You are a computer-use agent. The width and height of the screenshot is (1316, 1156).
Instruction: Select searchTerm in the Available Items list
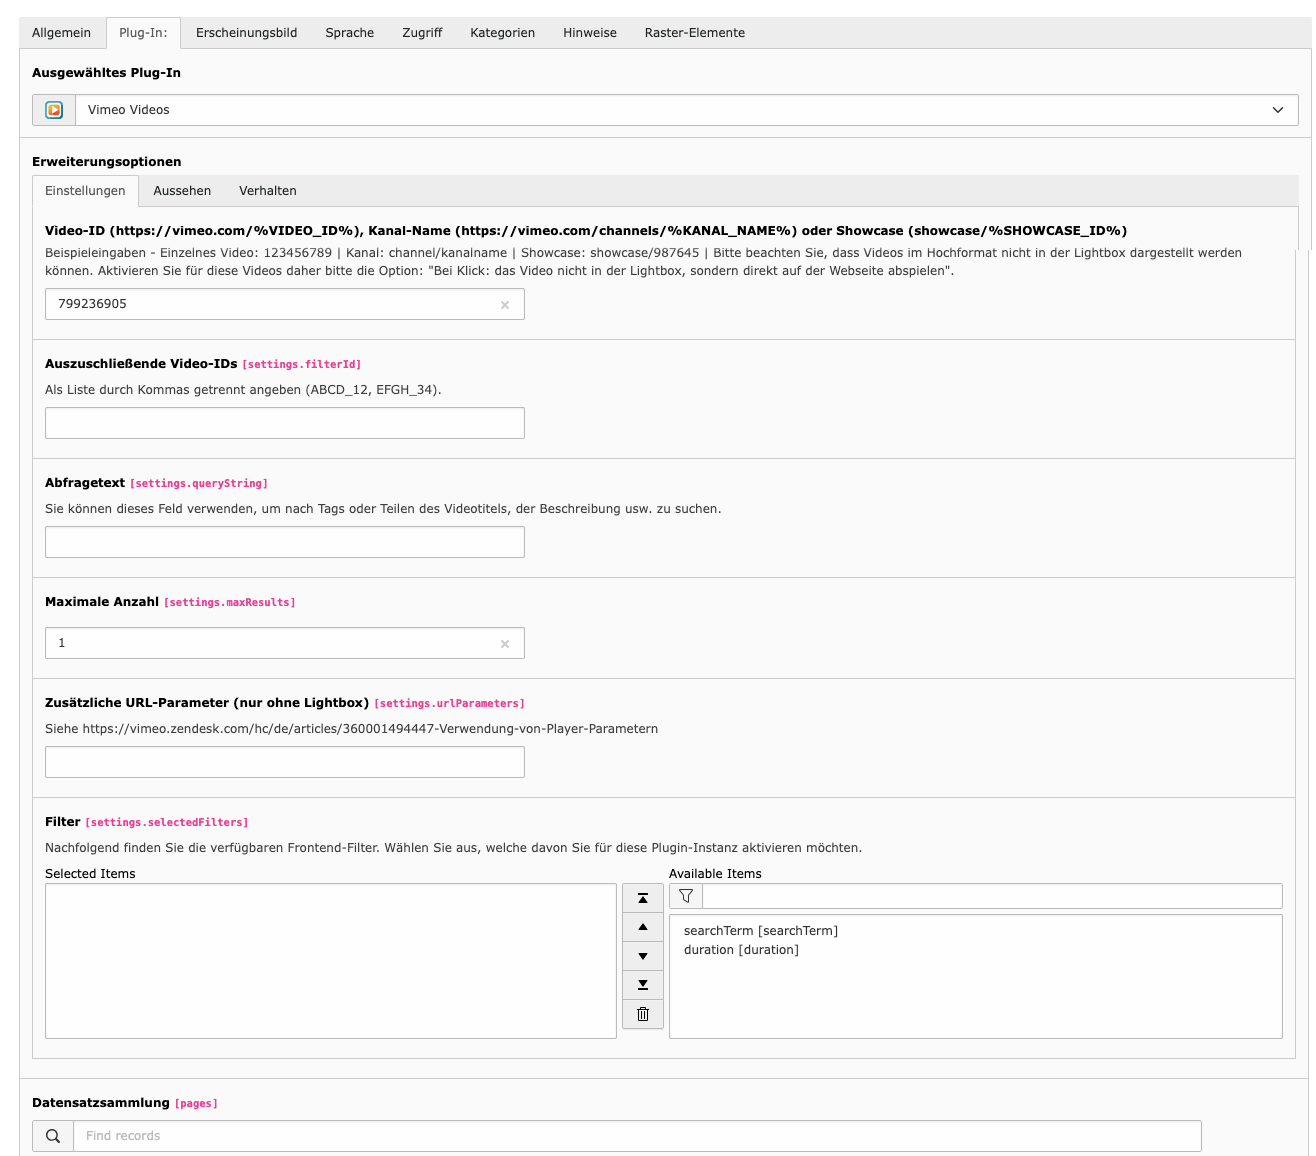pyautogui.click(x=760, y=930)
